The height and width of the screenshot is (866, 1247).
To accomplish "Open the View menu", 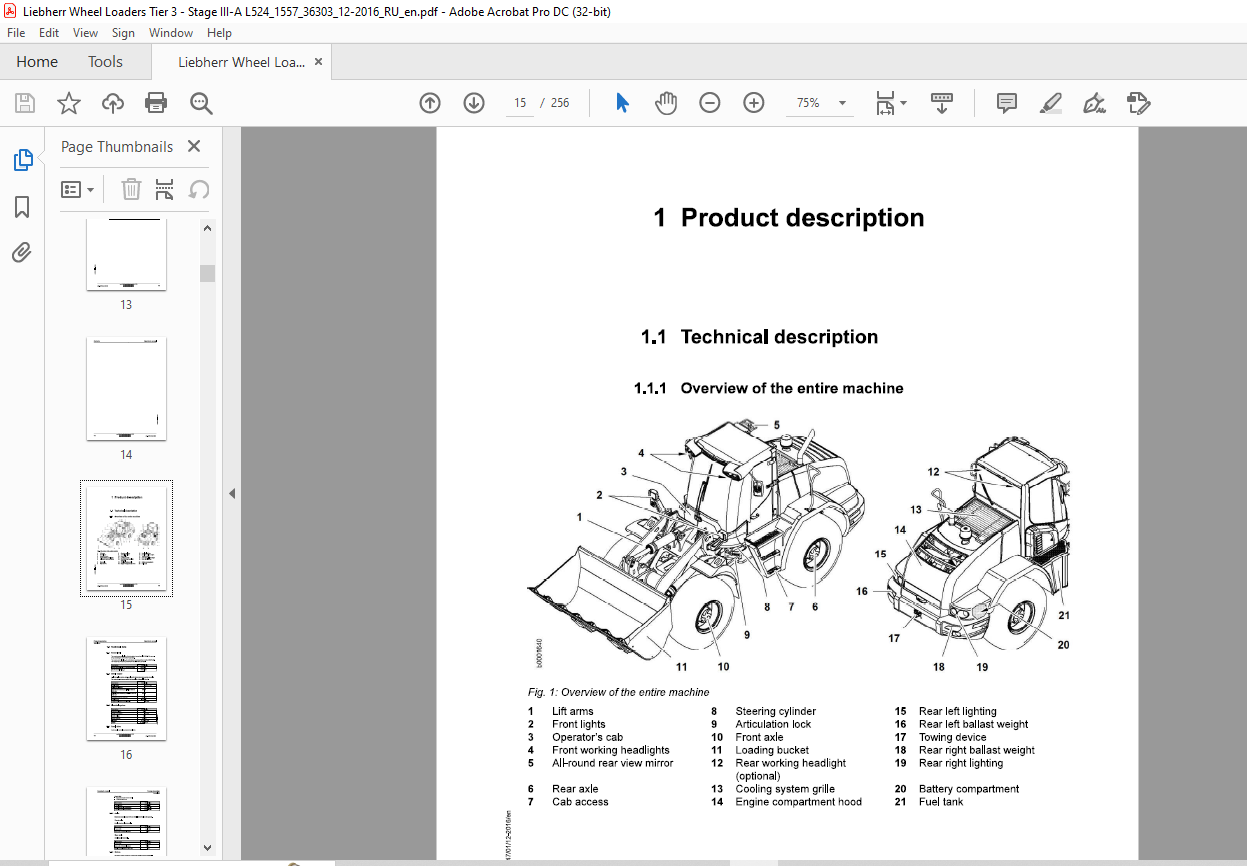I will click(85, 33).
